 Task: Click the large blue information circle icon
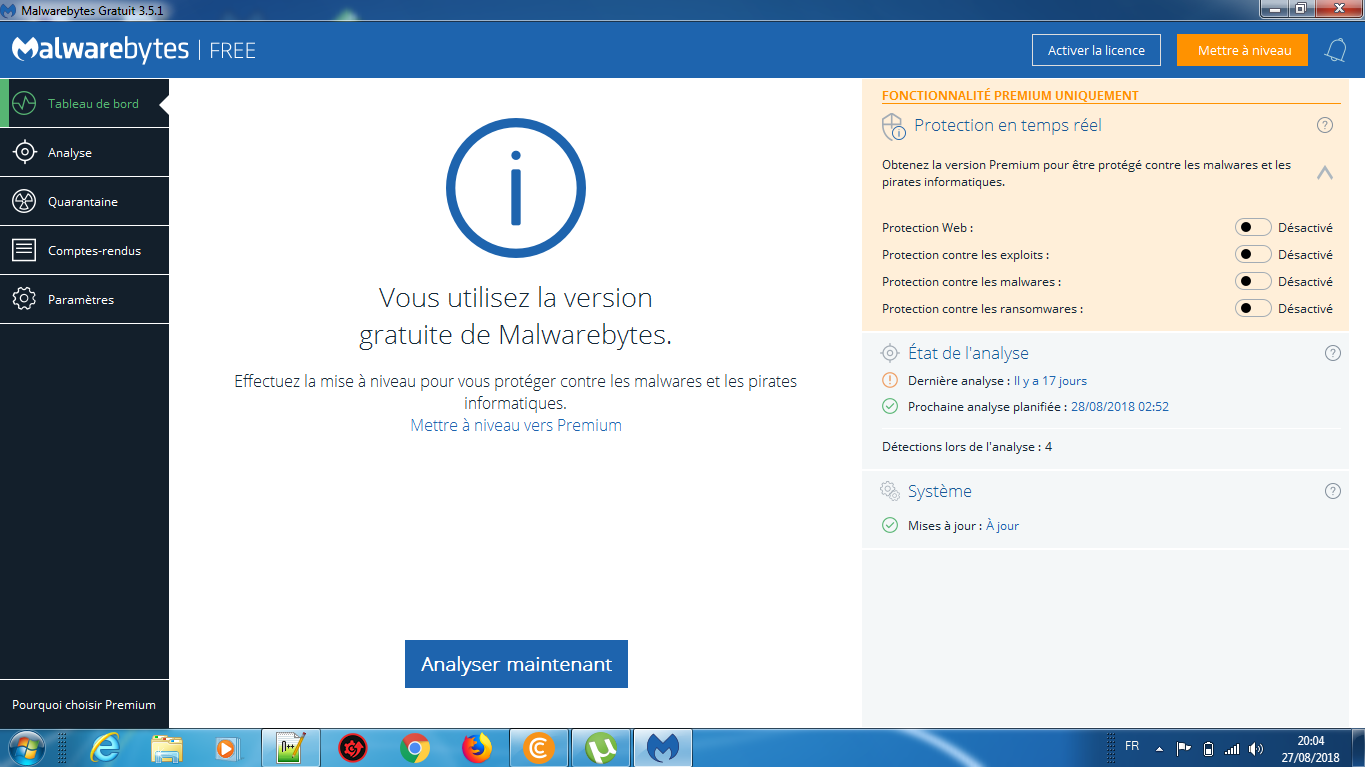516,188
